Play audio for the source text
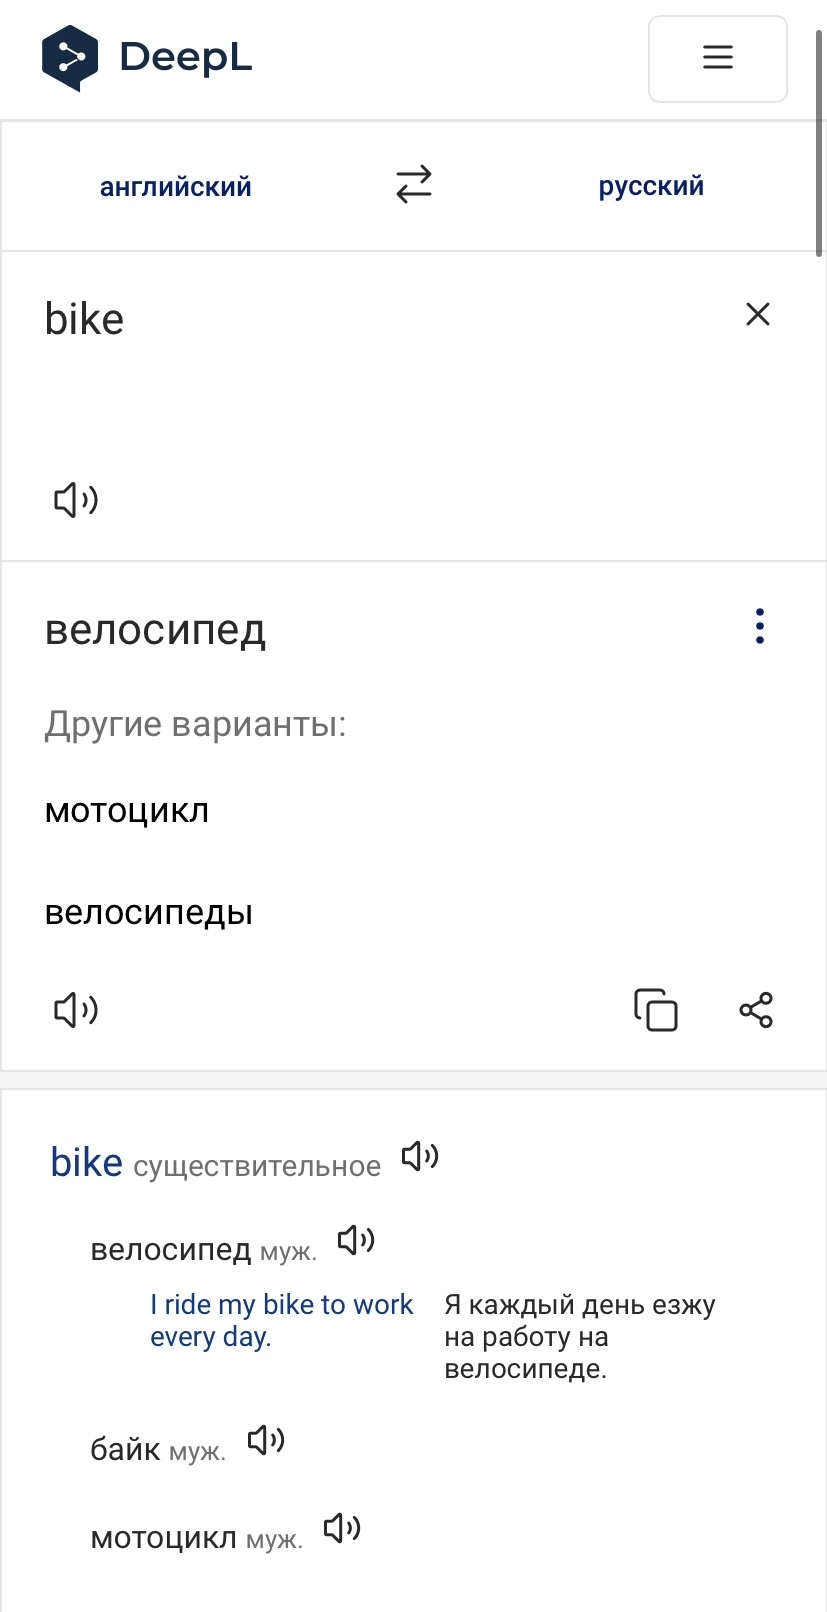The width and height of the screenshot is (827, 1612). click(x=76, y=499)
